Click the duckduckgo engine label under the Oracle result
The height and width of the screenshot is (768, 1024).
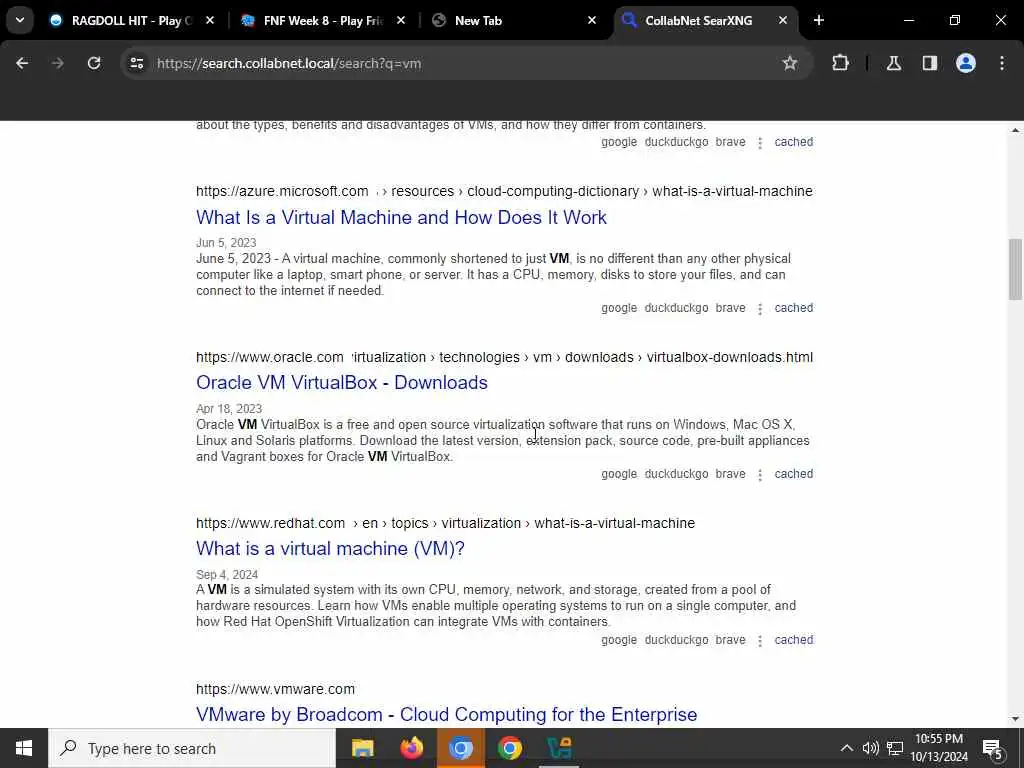click(677, 473)
